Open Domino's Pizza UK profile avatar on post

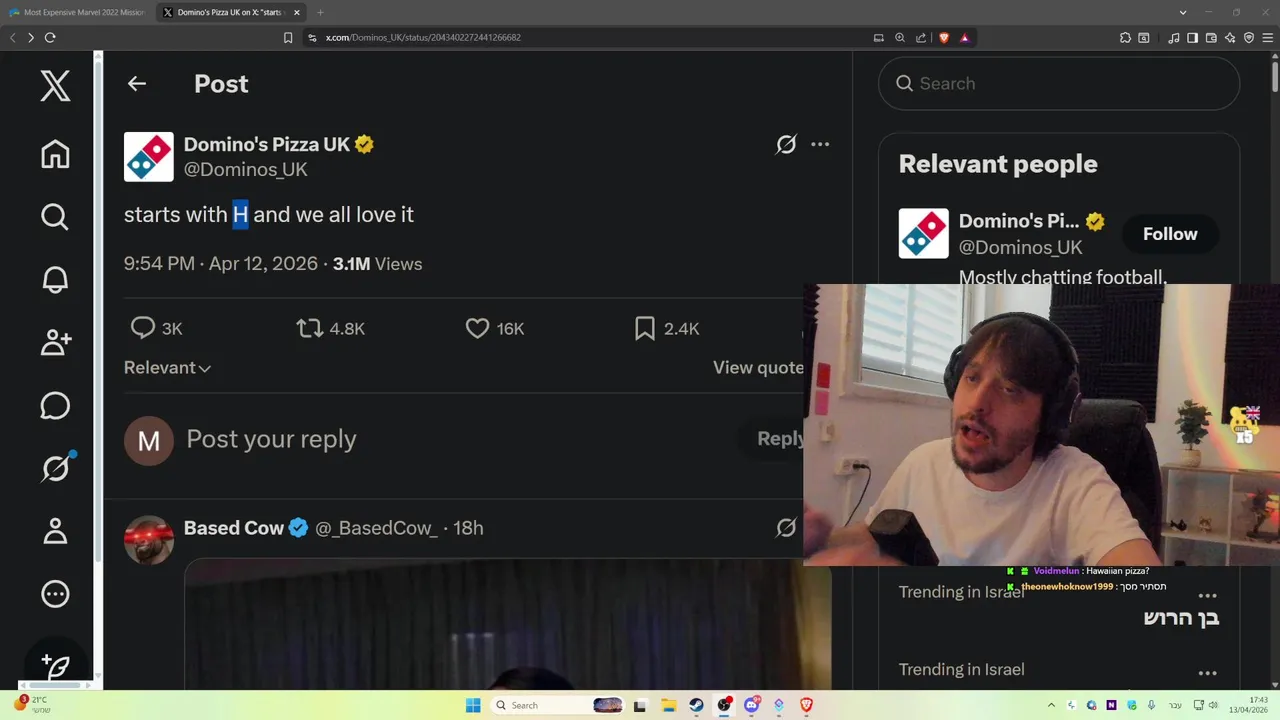[149, 157]
